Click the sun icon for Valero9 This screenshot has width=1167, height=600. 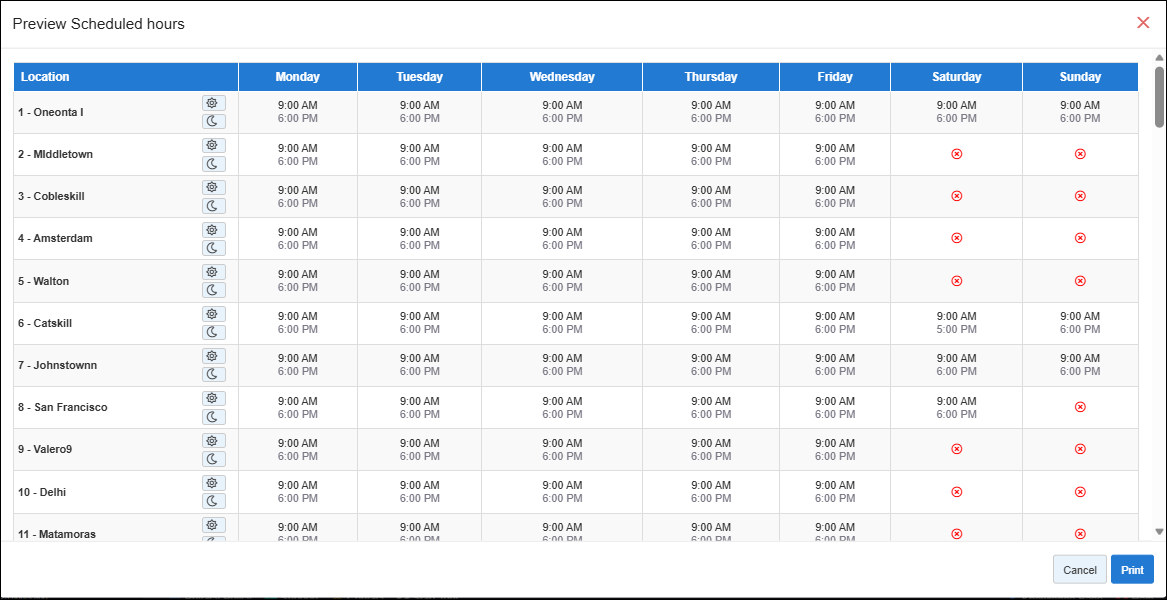pyautogui.click(x=213, y=440)
